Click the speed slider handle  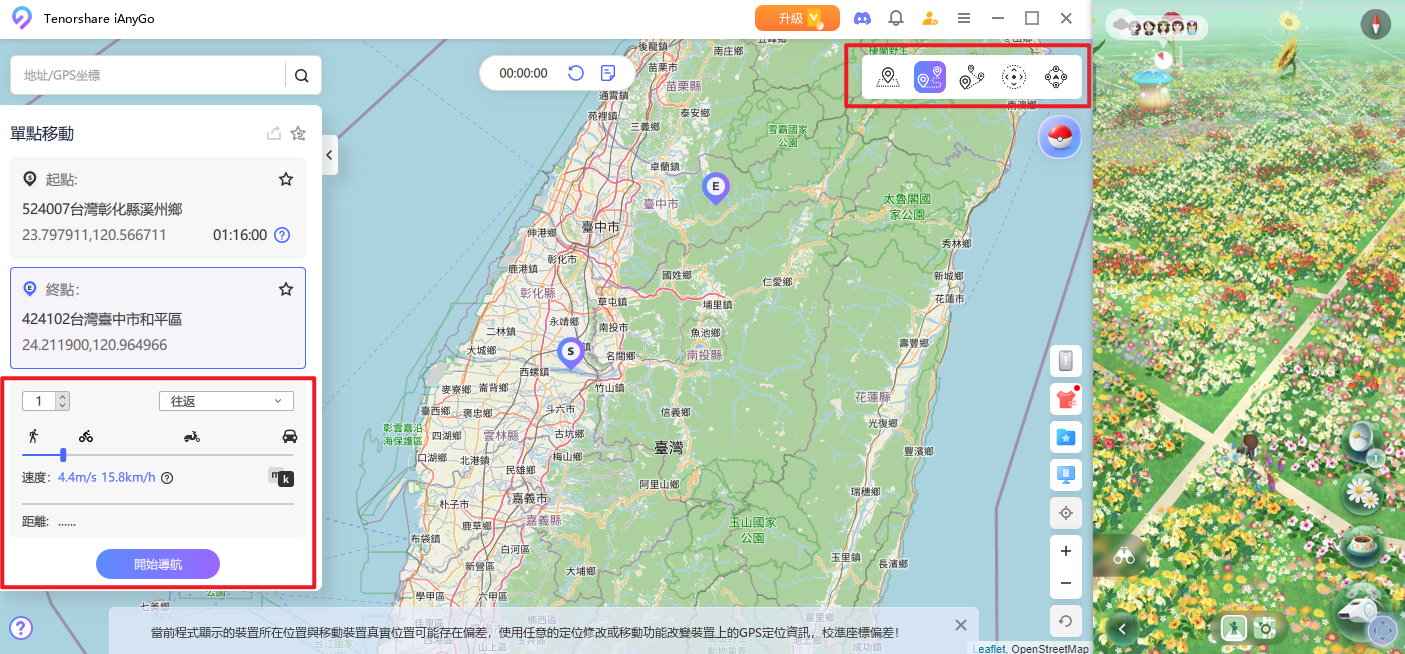pyautogui.click(x=63, y=455)
